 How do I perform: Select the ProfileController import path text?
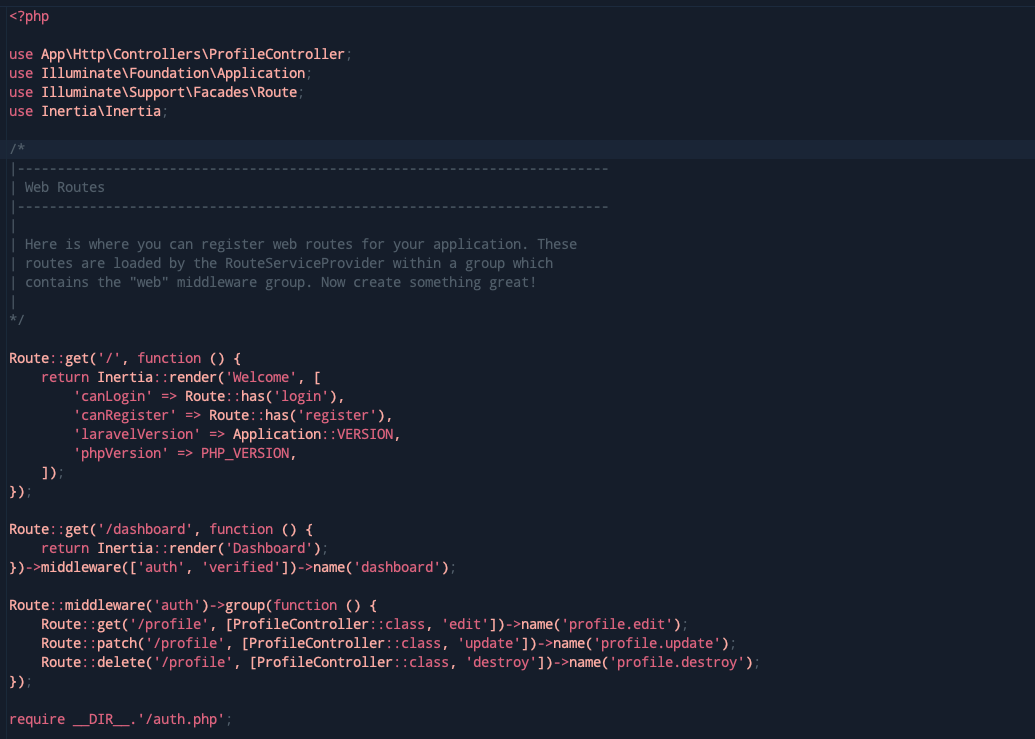pyautogui.click(x=195, y=54)
